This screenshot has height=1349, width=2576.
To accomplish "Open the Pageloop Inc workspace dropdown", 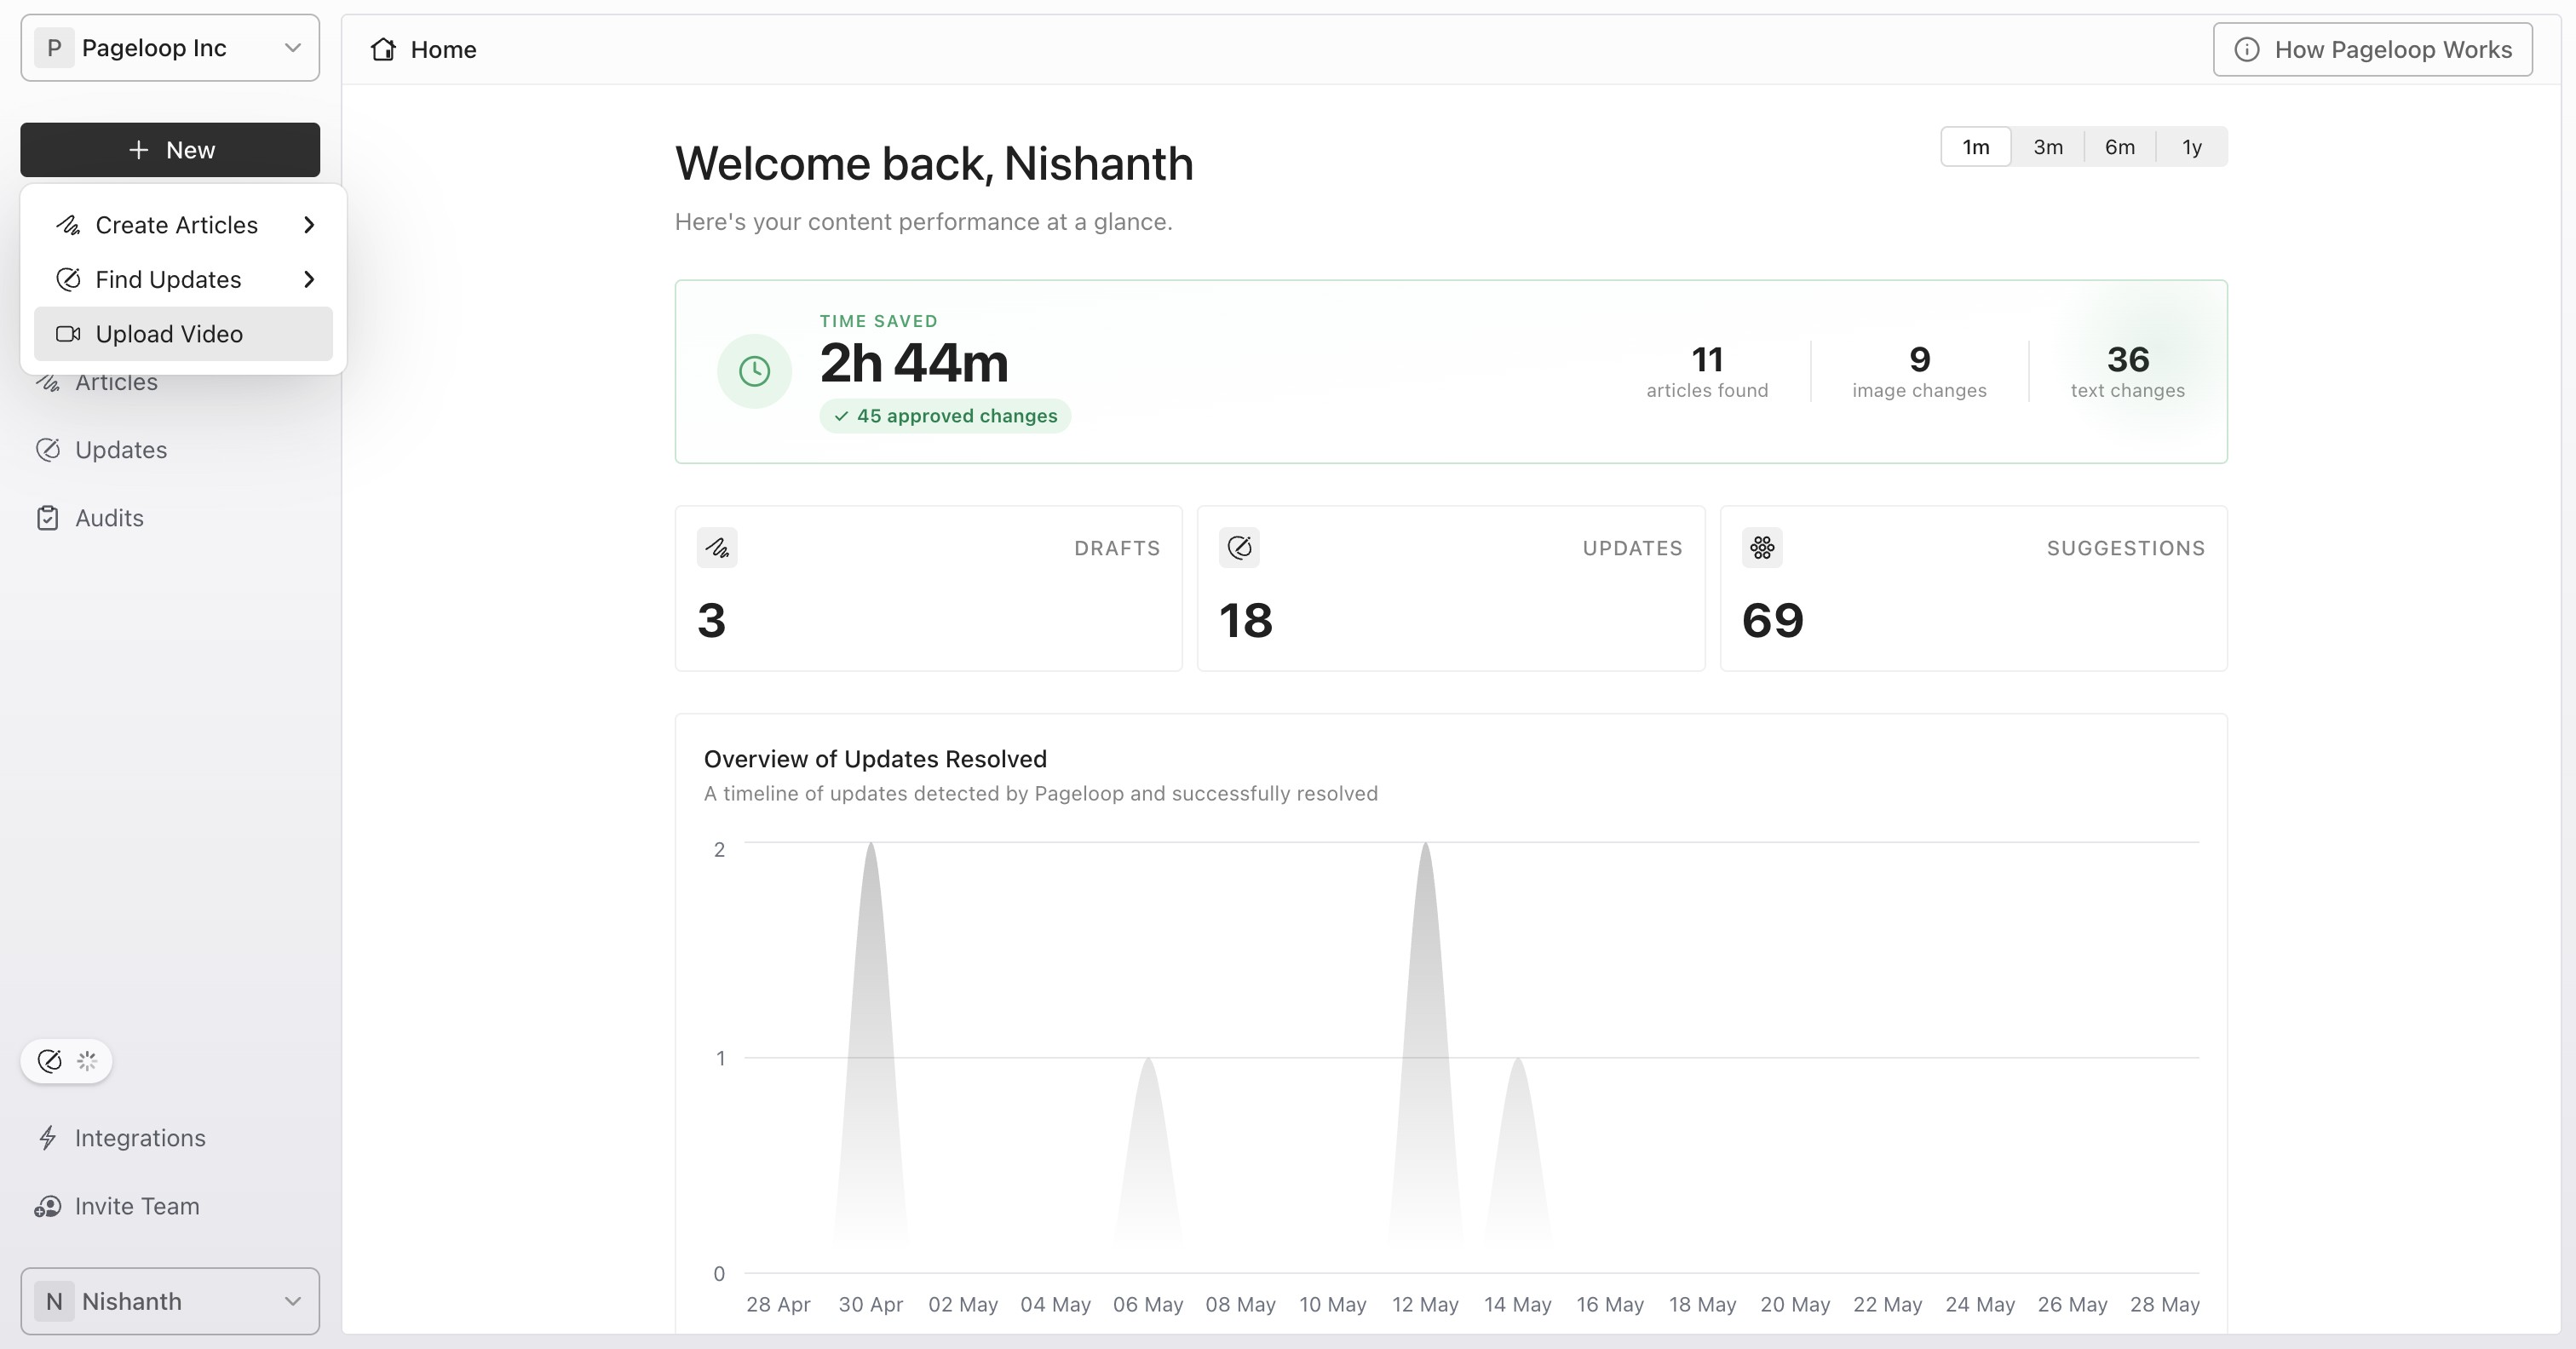I will point(170,48).
